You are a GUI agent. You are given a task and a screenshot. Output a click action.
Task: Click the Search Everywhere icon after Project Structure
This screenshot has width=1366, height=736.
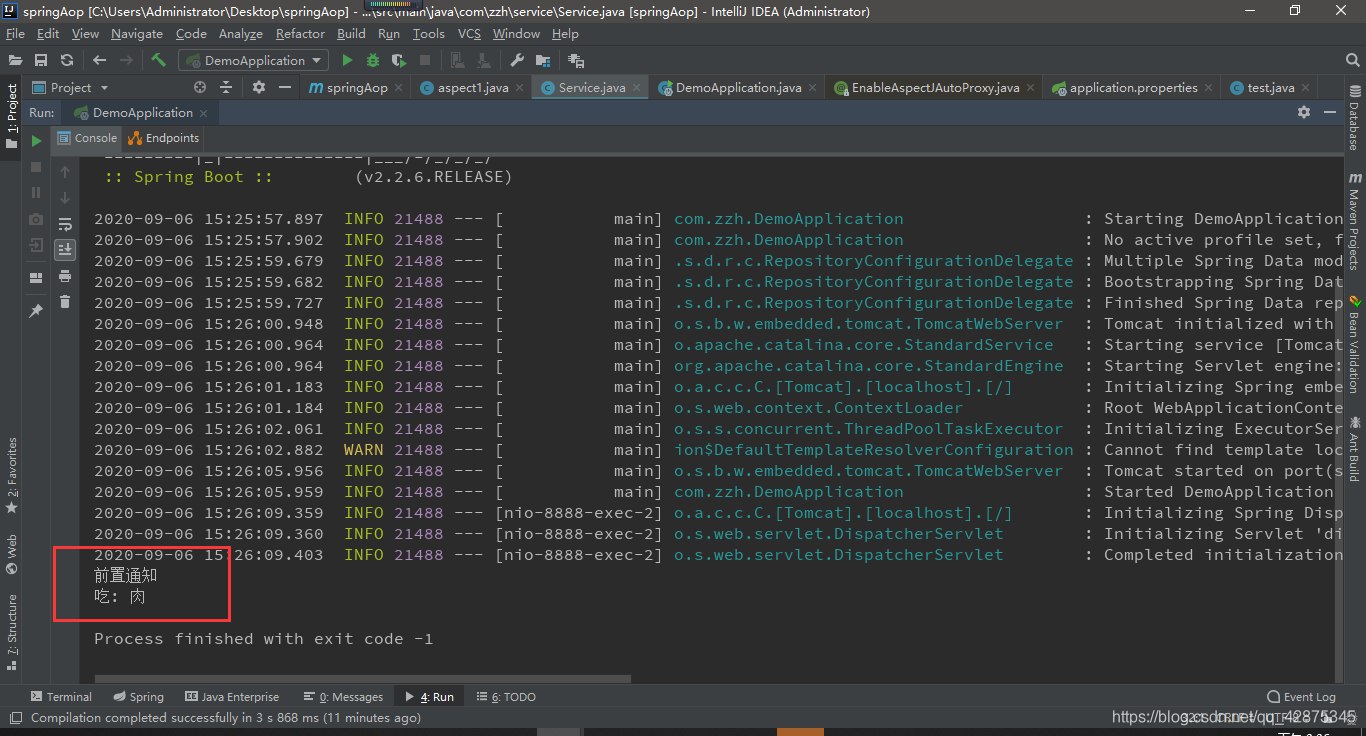(x=577, y=61)
